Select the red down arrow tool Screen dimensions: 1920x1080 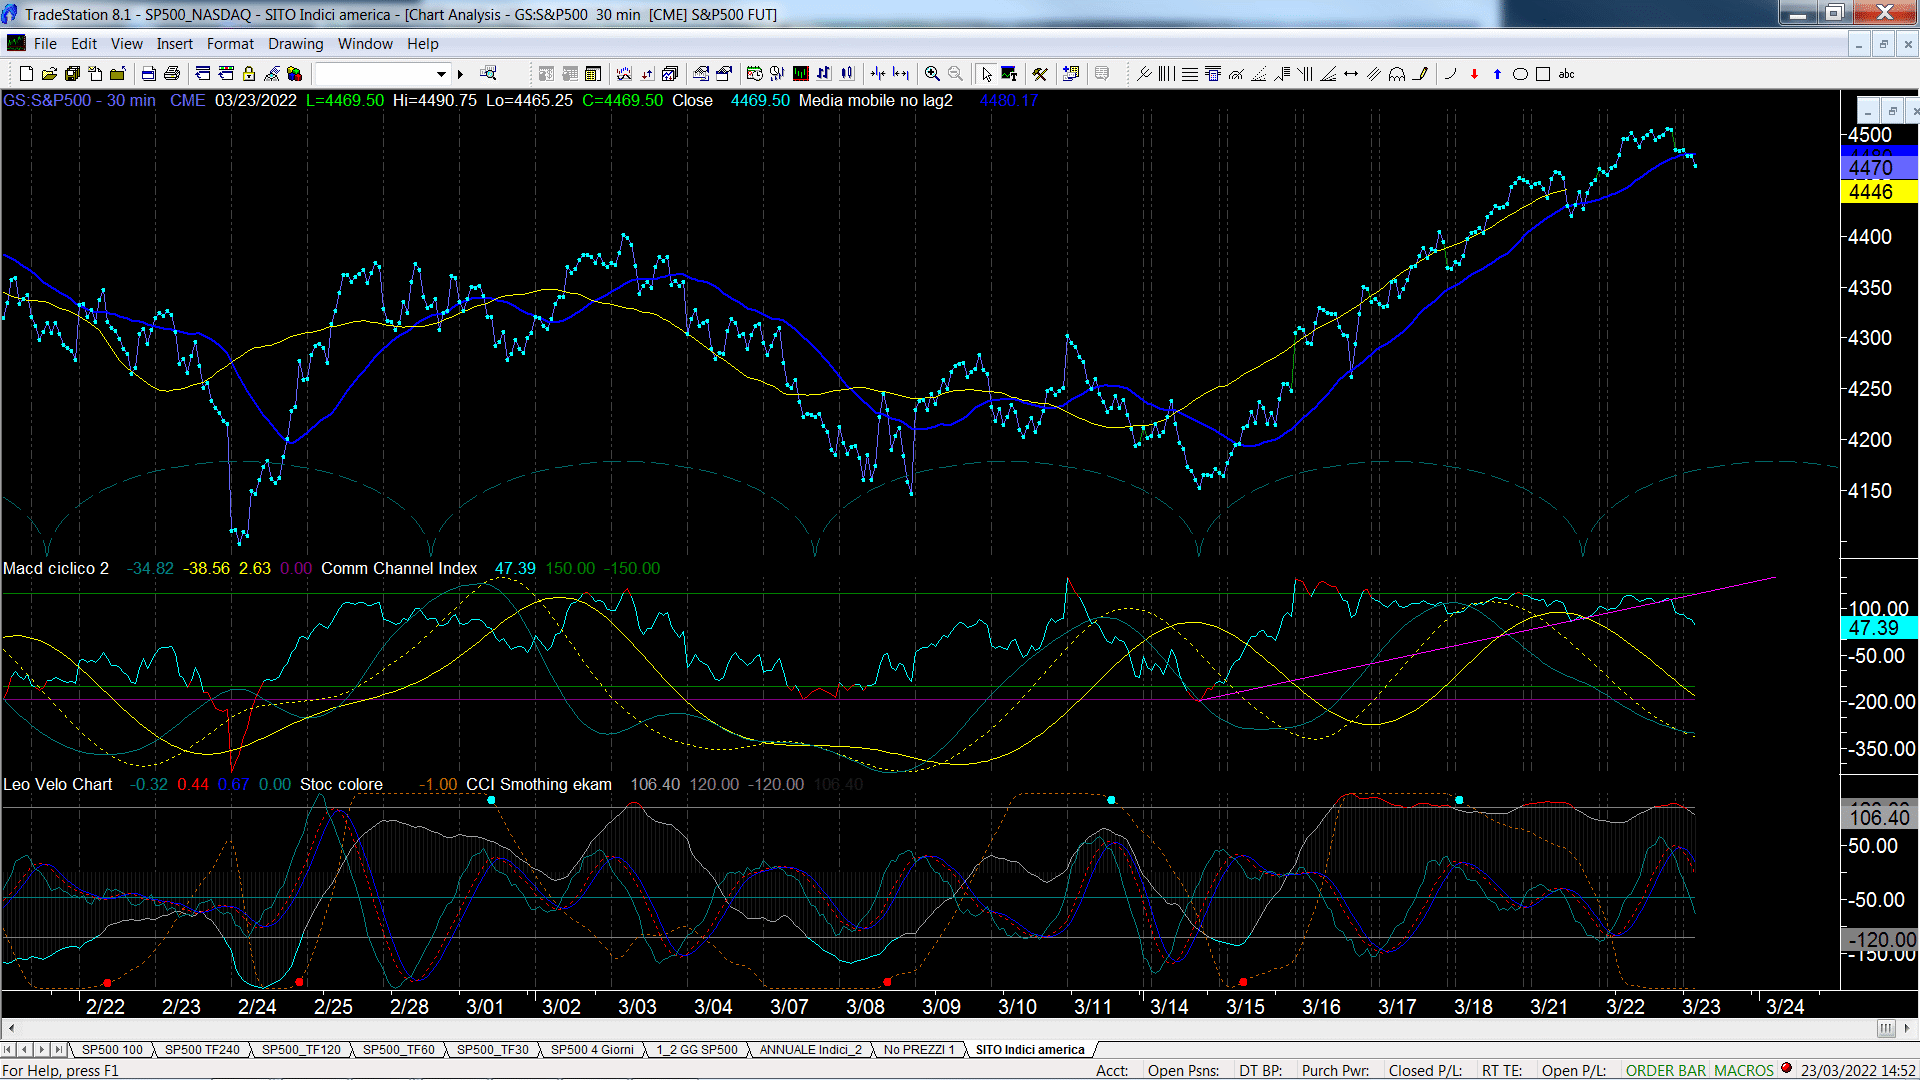pos(1474,74)
